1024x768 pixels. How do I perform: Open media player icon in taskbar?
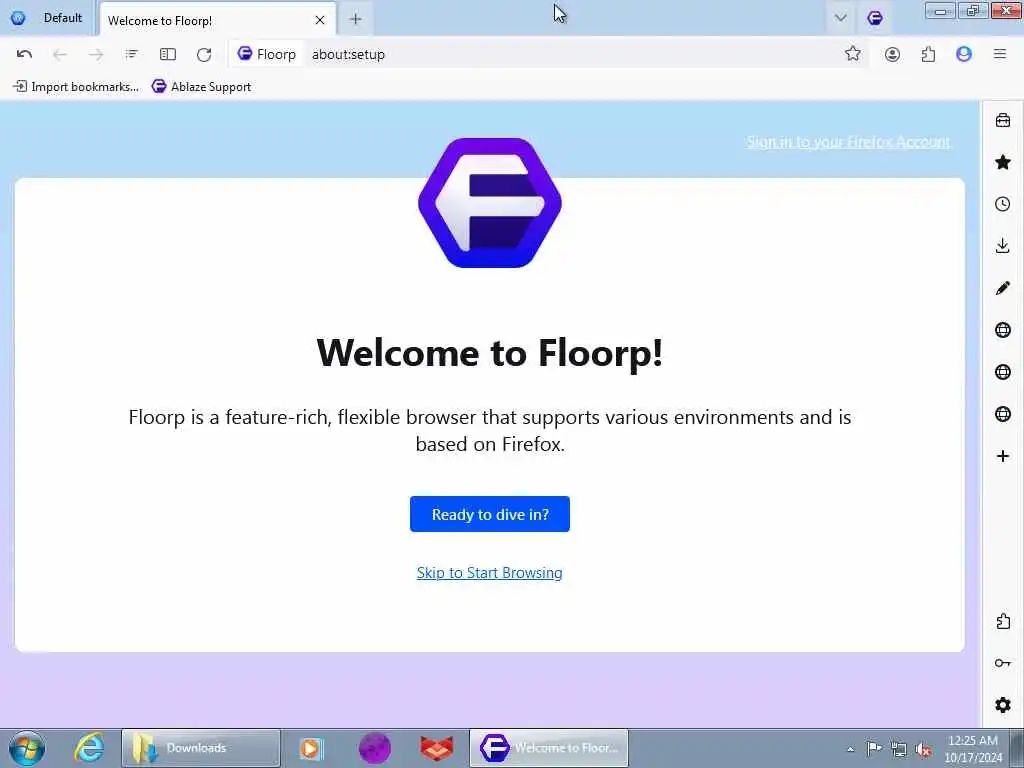tap(312, 748)
